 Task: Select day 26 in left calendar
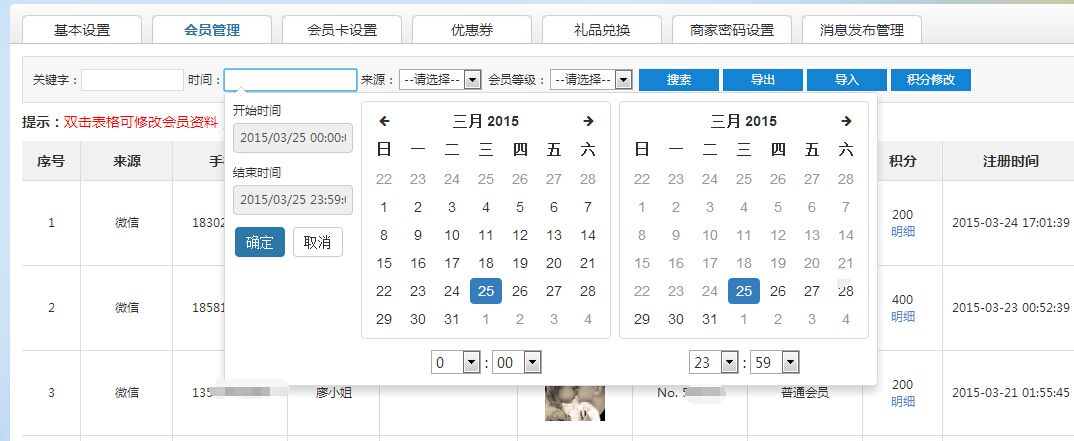click(x=520, y=291)
